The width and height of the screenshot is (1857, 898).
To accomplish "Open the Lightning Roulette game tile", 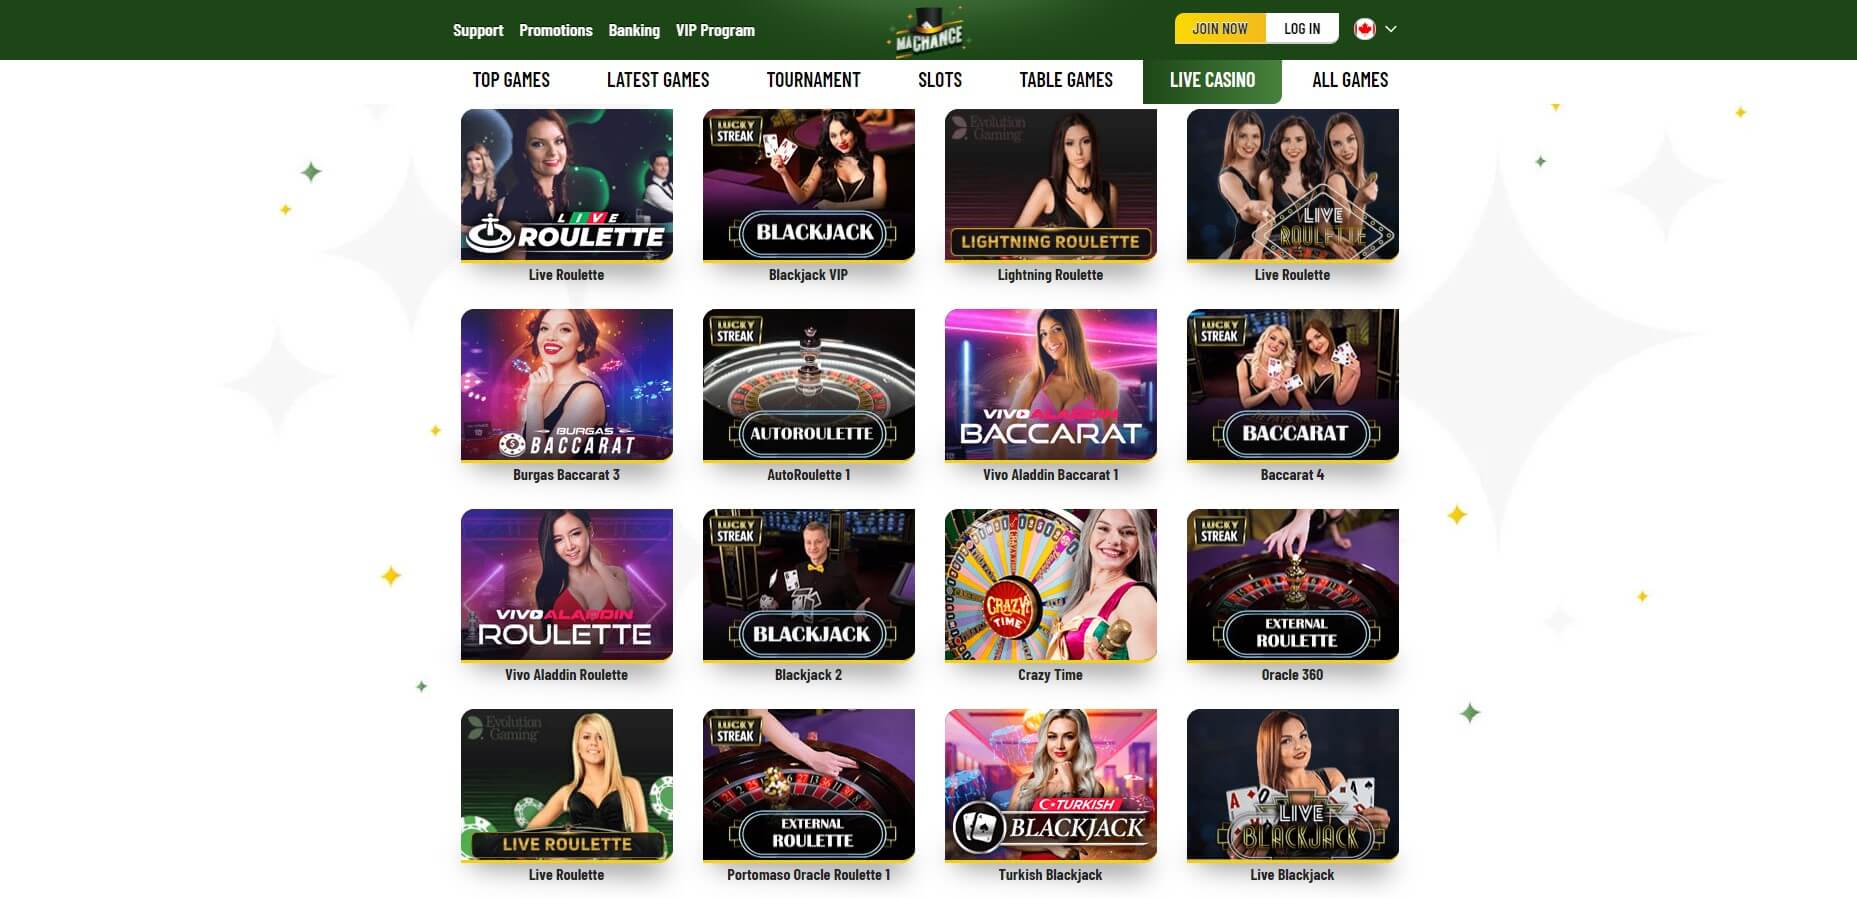I will click(1051, 185).
